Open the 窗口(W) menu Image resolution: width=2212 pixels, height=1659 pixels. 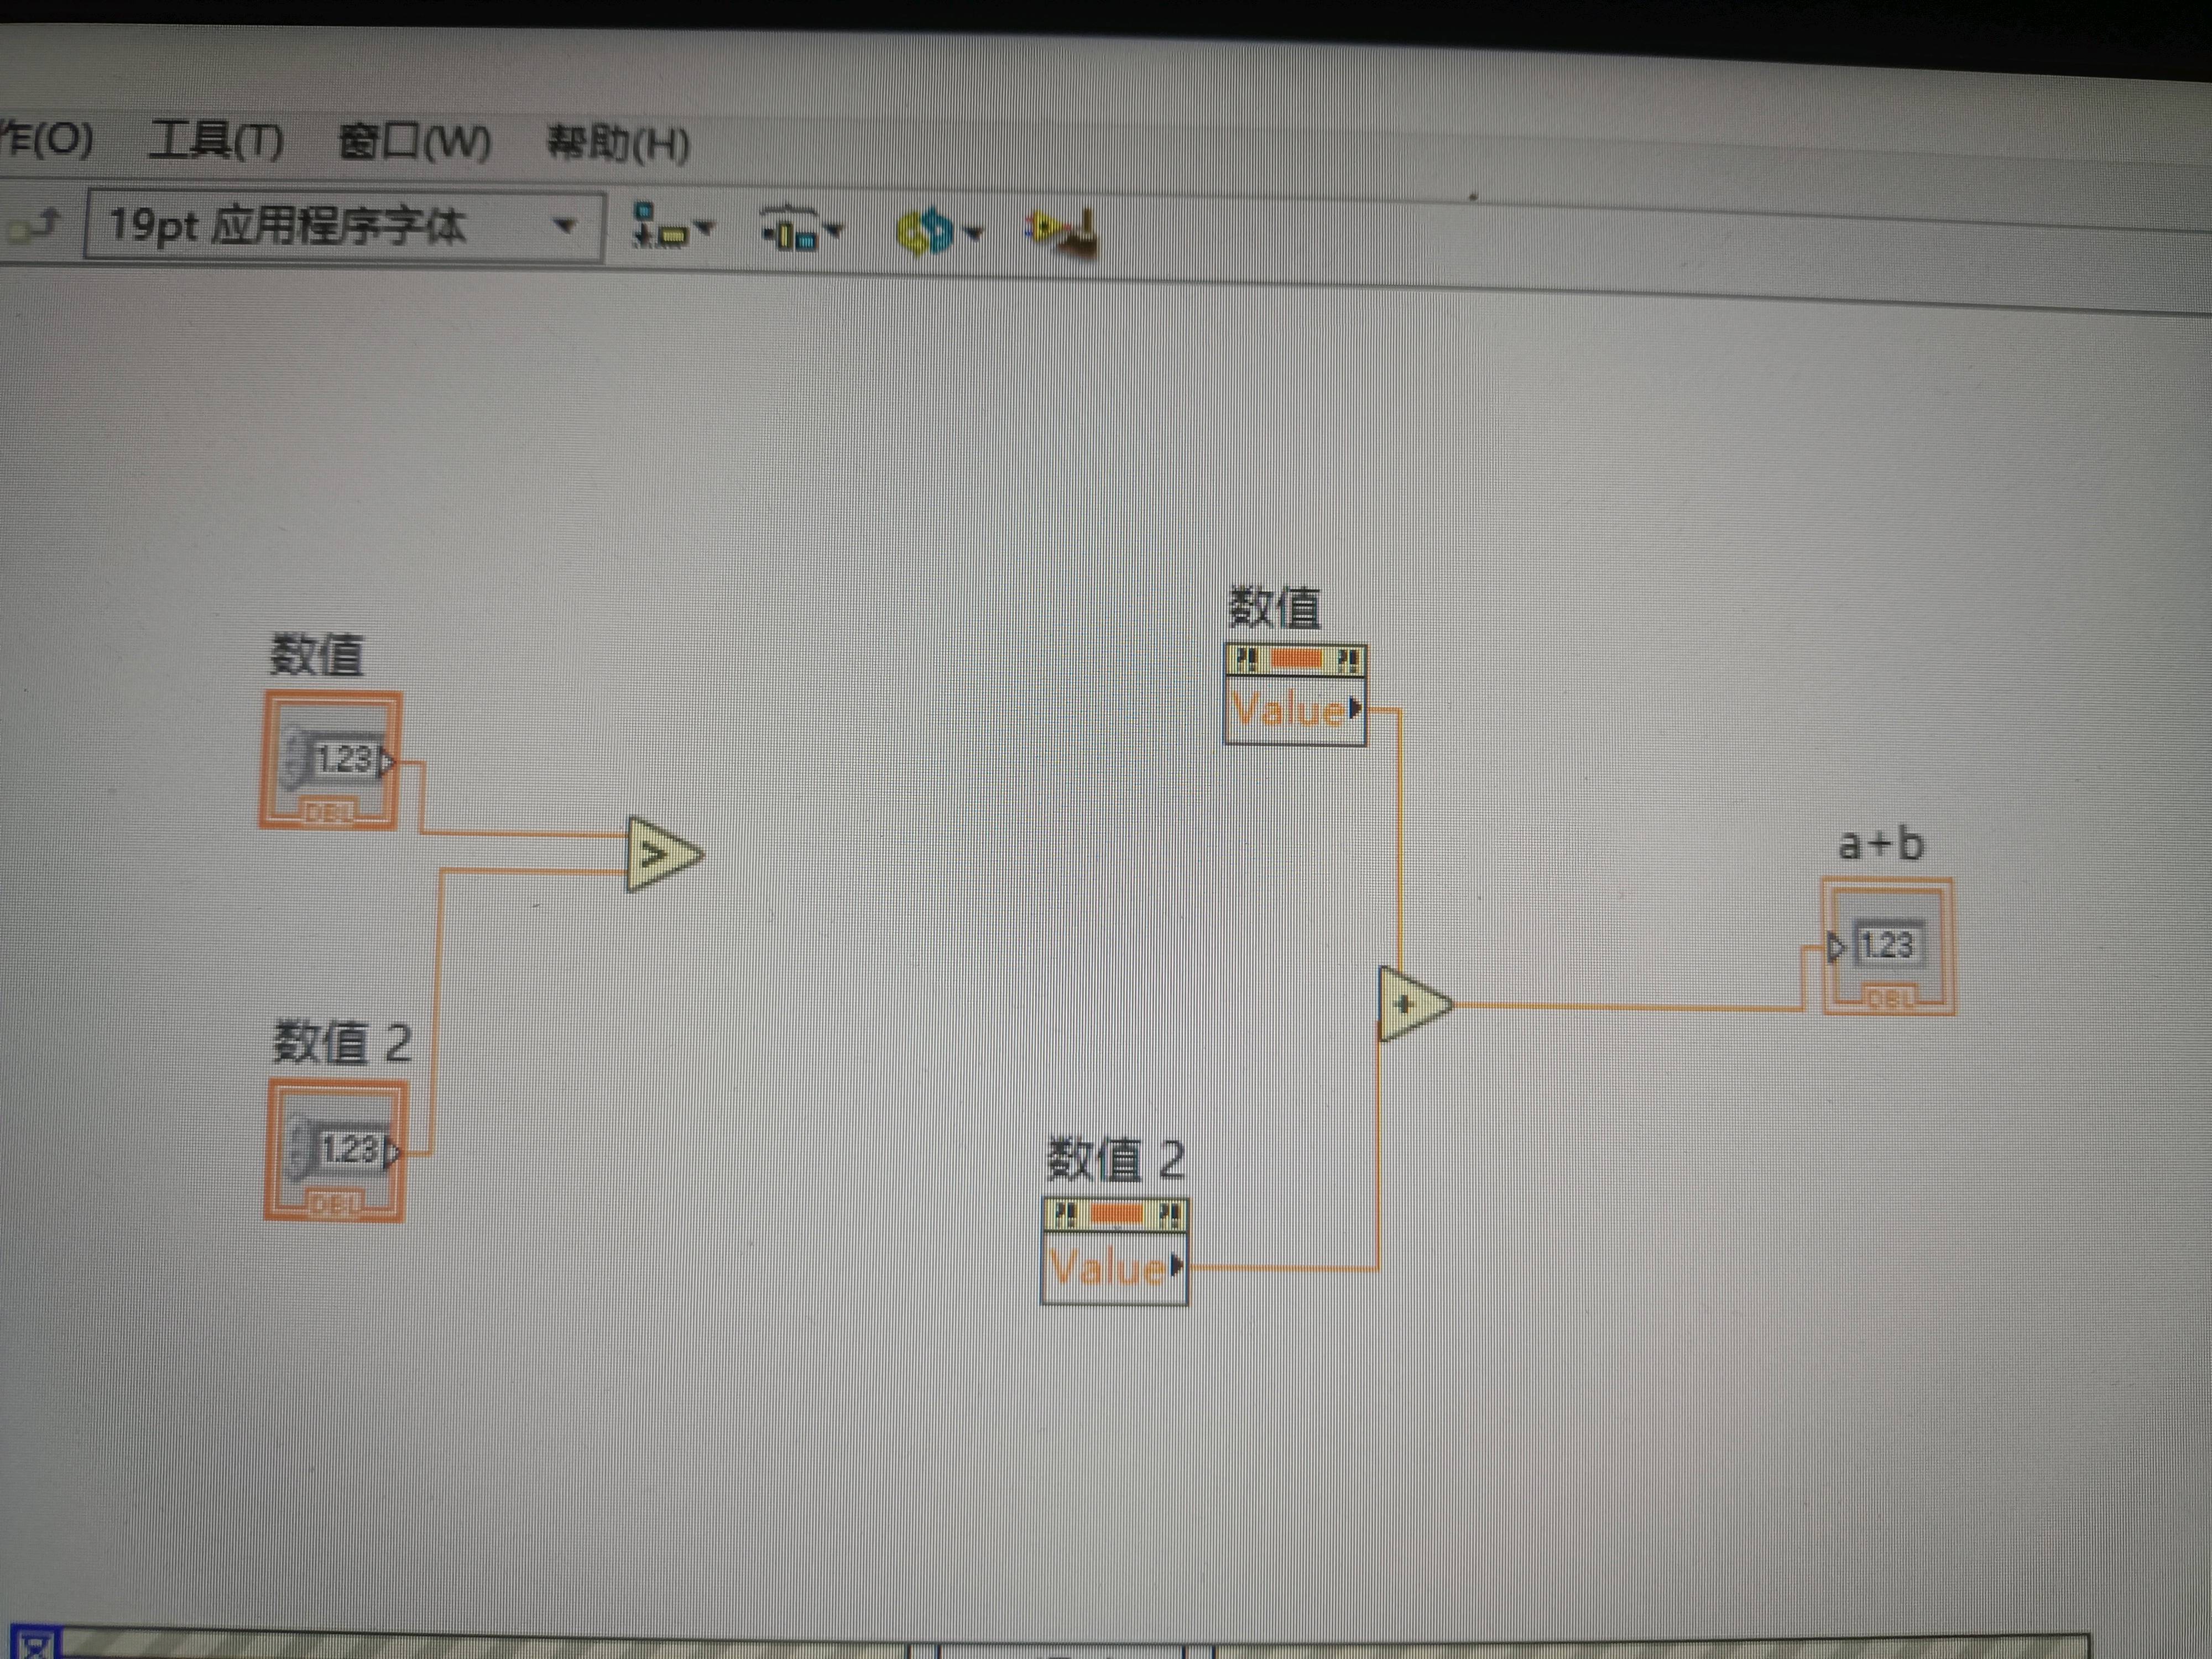click(414, 142)
